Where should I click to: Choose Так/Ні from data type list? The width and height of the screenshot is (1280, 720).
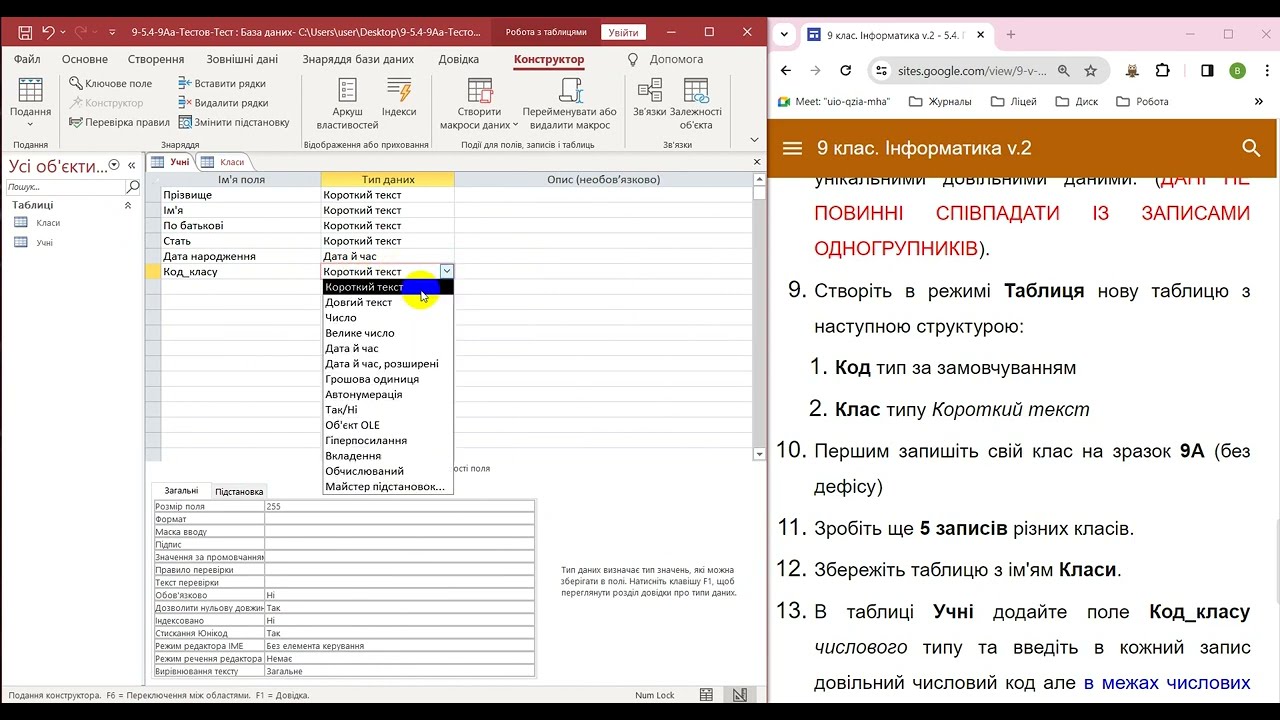(388, 409)
